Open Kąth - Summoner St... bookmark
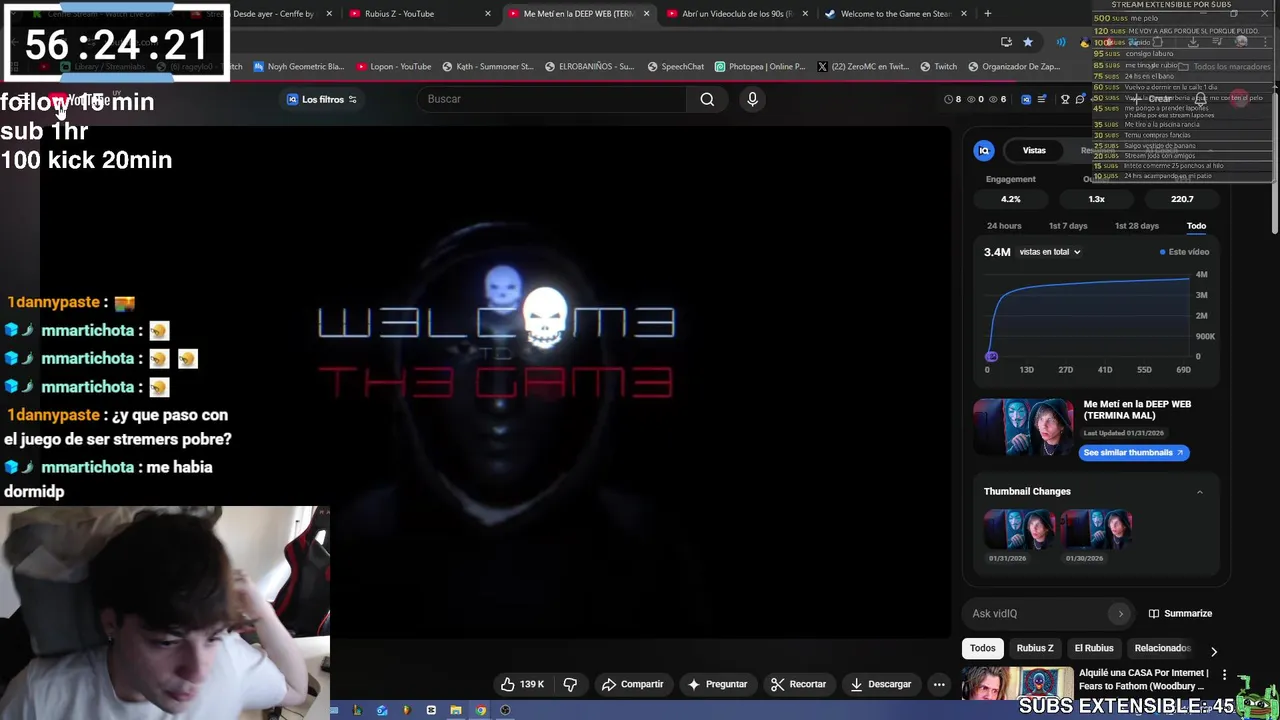The height and width of the screenshot is (720, 1280). pyautogui.click(x=487, y=67)
